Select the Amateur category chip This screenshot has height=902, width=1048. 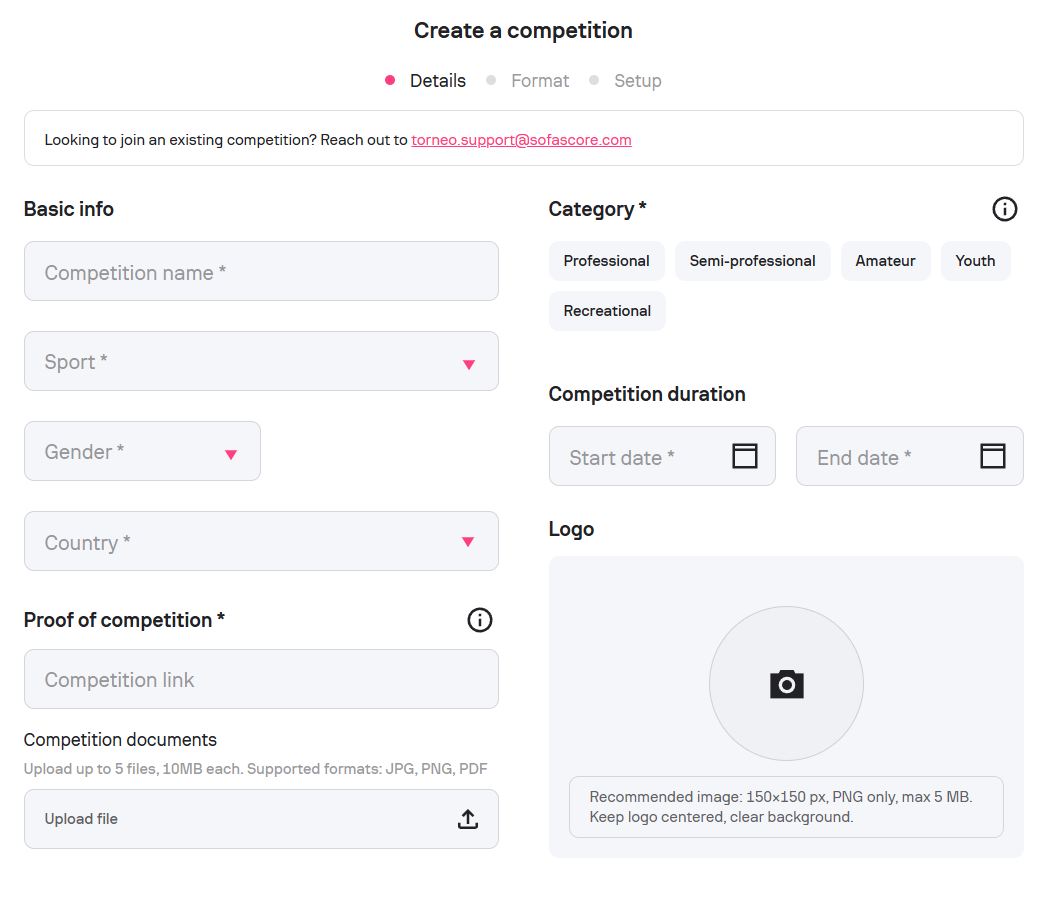(x=885, y=261)
